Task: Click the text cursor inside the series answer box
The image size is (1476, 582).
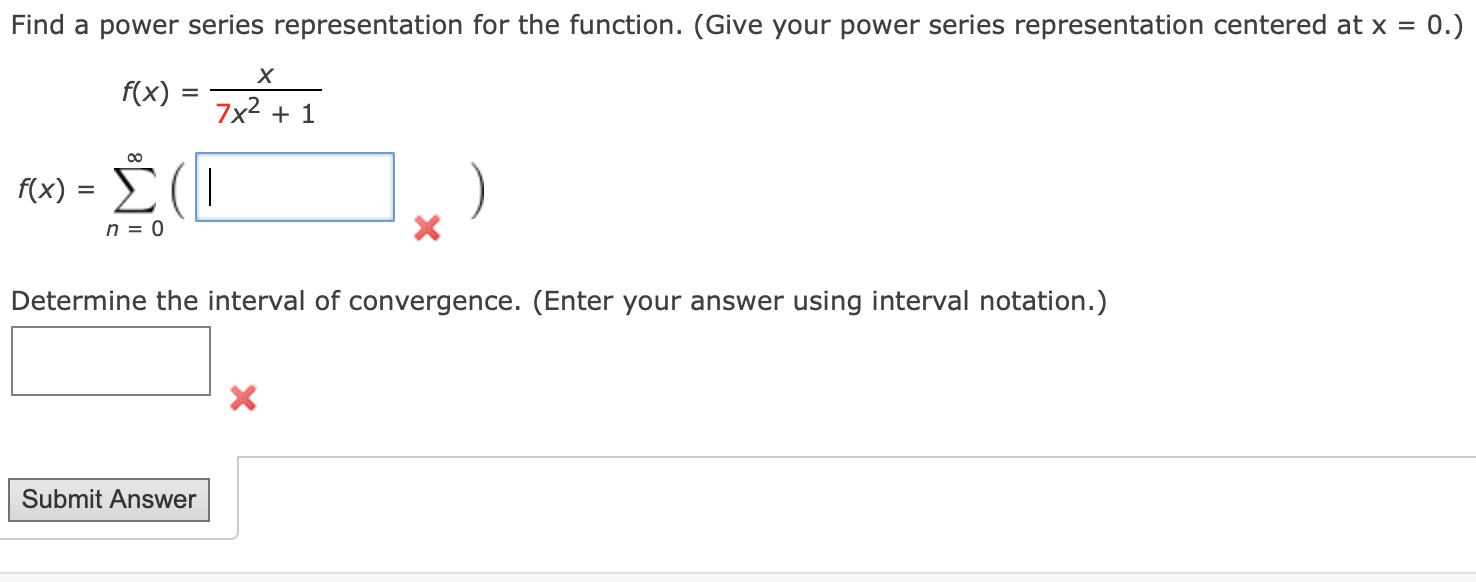Action: click(x=210, y=186)
